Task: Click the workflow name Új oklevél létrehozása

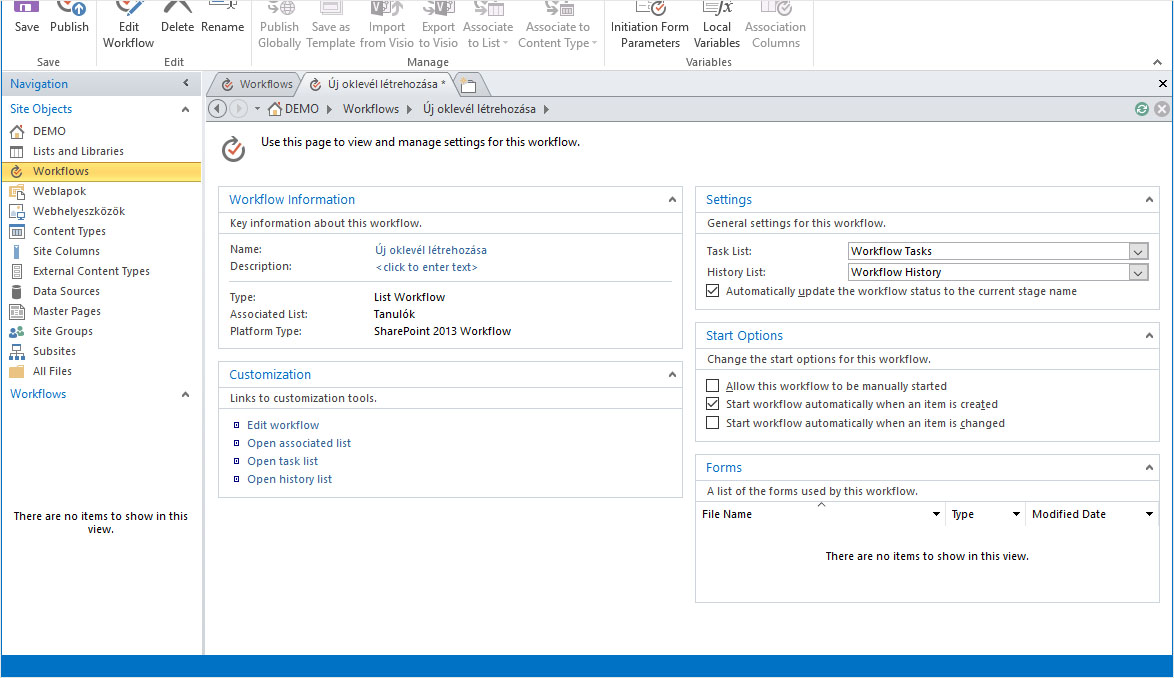Action: point(431,250)
